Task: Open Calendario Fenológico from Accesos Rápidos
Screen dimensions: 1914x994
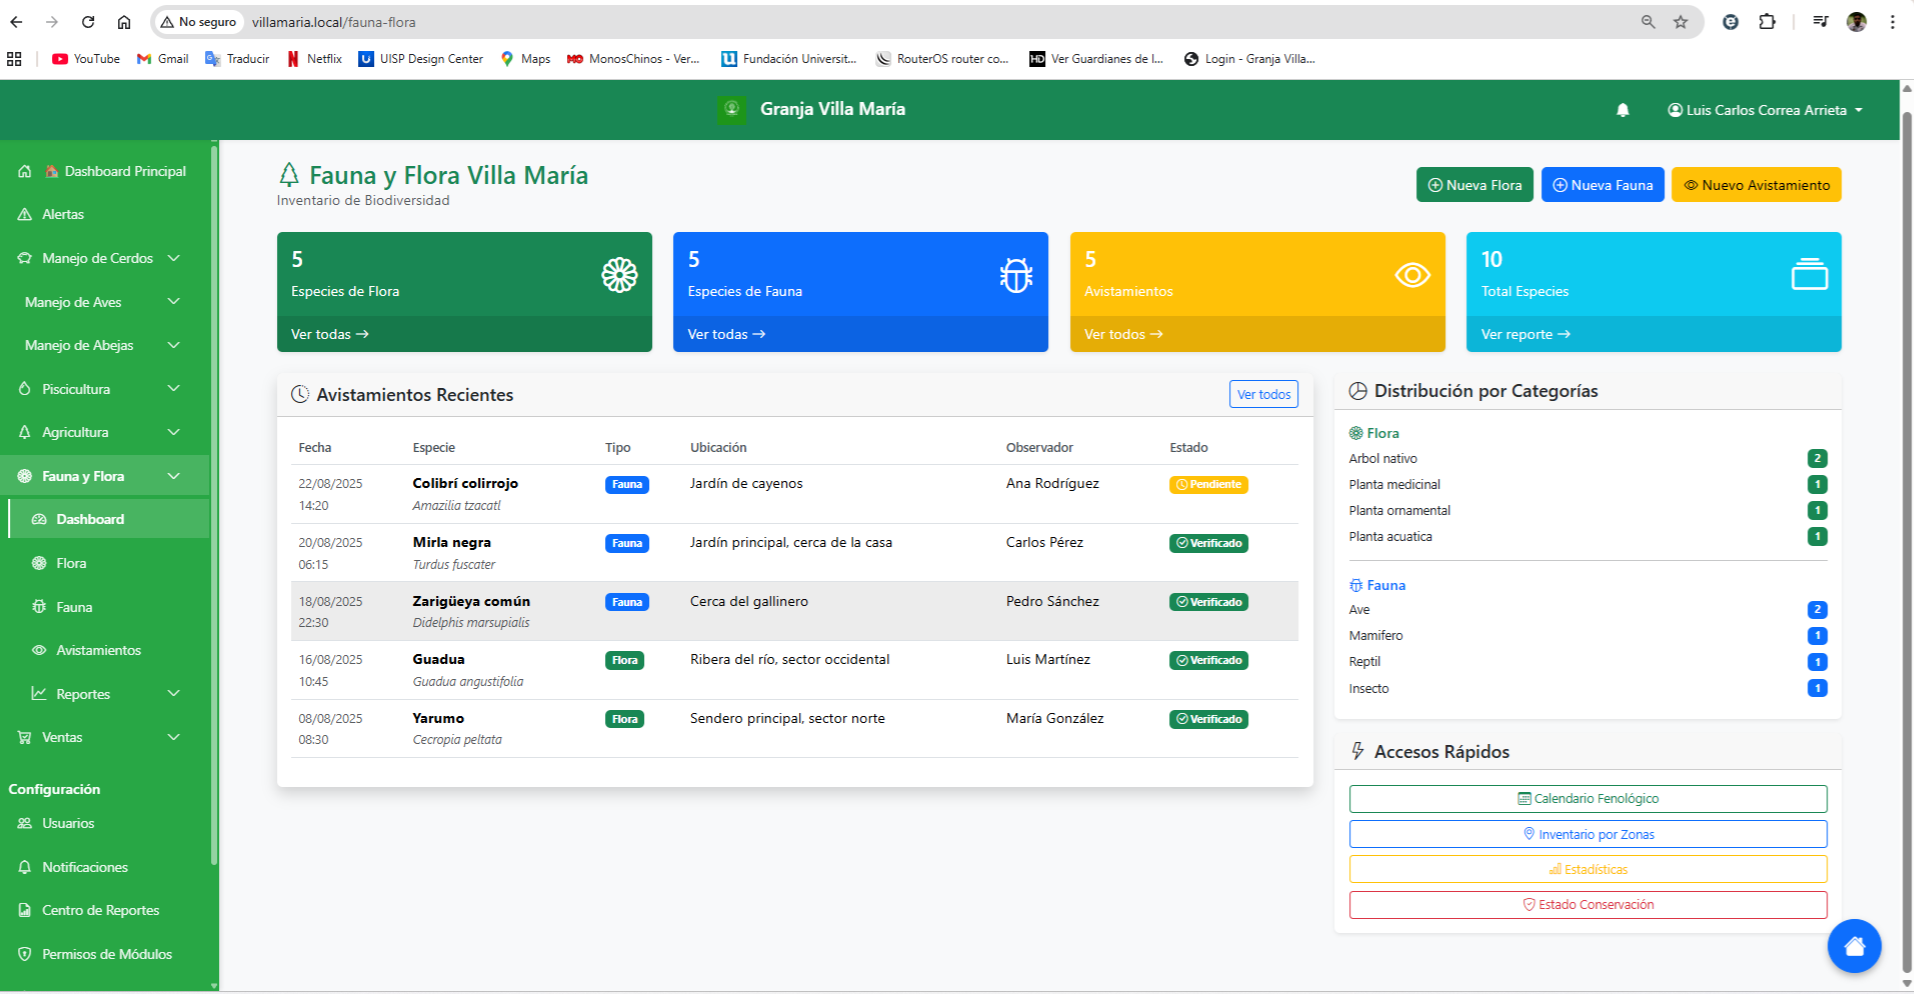Action: coord(1587,798)
